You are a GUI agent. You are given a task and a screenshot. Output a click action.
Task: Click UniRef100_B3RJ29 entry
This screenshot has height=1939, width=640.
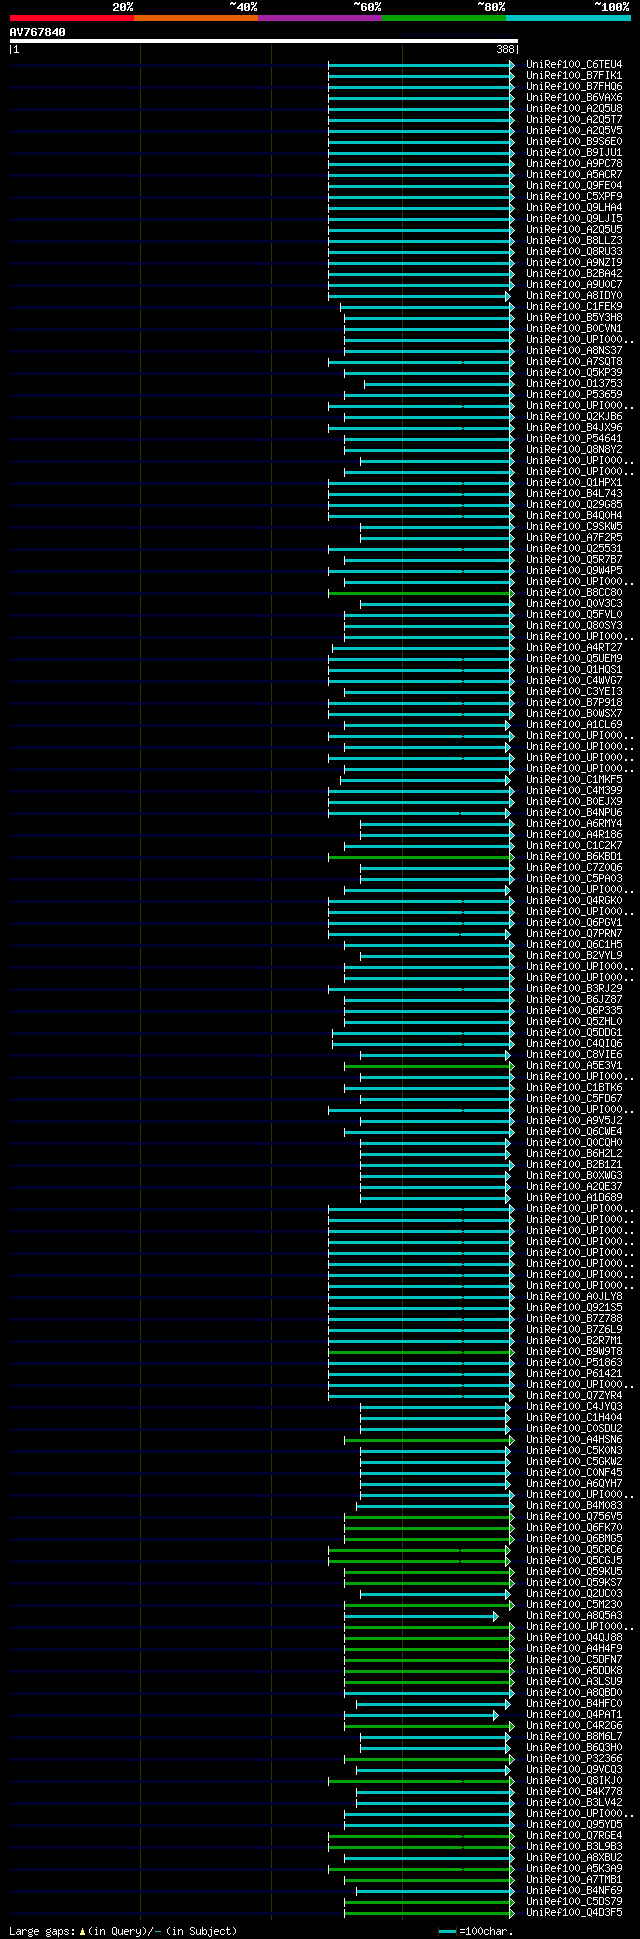tap(574, 989)
